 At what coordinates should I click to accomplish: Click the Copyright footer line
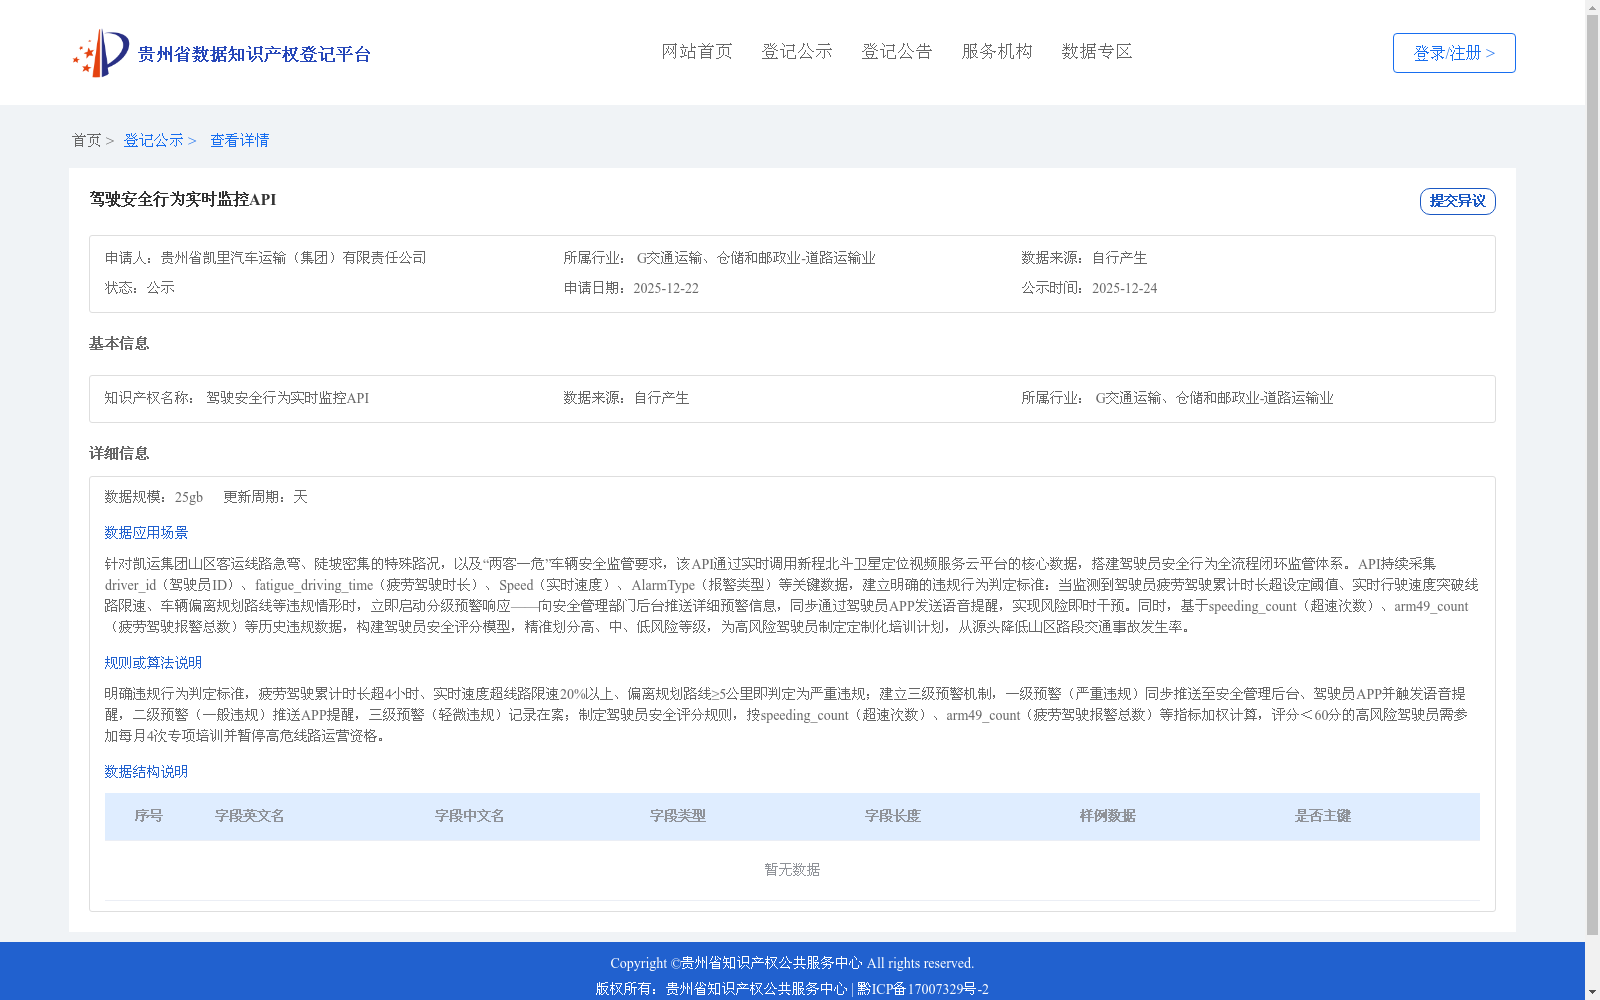(792, 963)
